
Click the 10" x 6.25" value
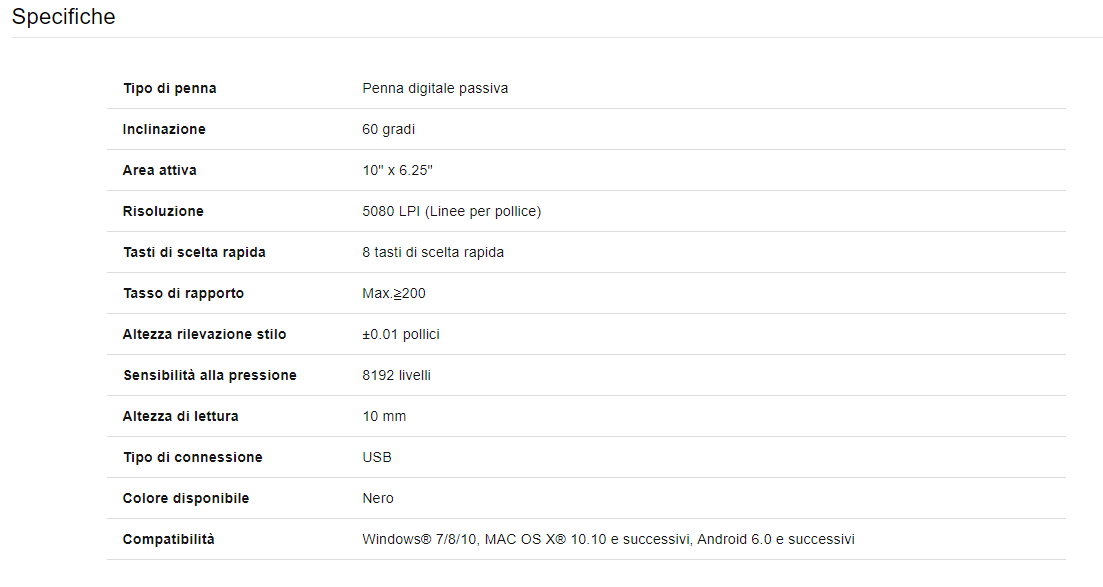(397, 170)
